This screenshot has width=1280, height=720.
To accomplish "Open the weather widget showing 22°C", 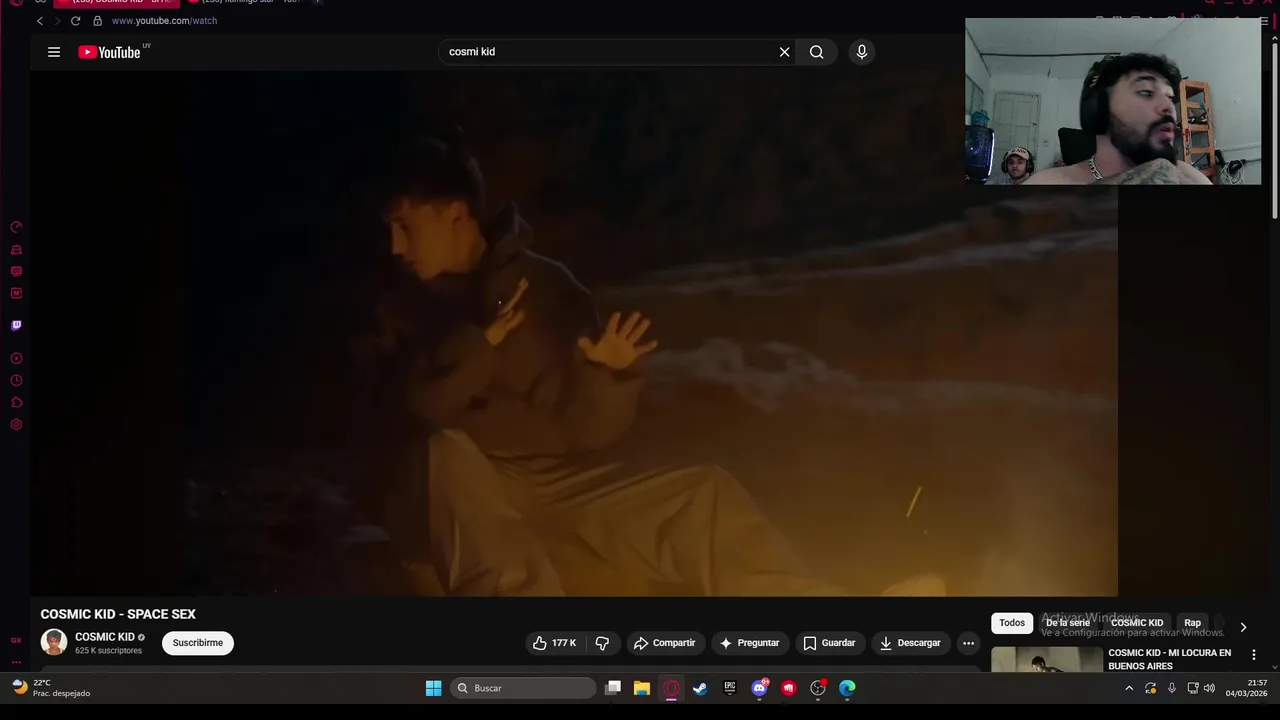I will [x=52, y=688].
